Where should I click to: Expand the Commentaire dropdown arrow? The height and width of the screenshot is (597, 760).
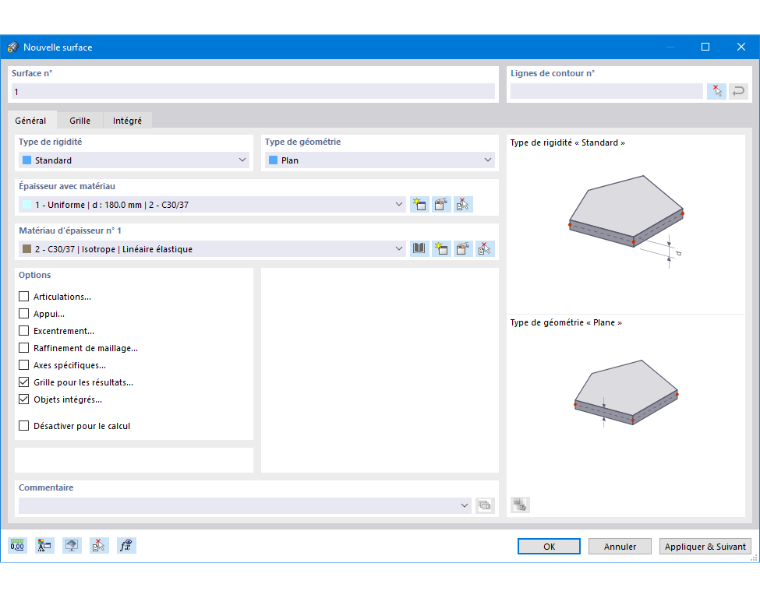[x=464, y=505]
